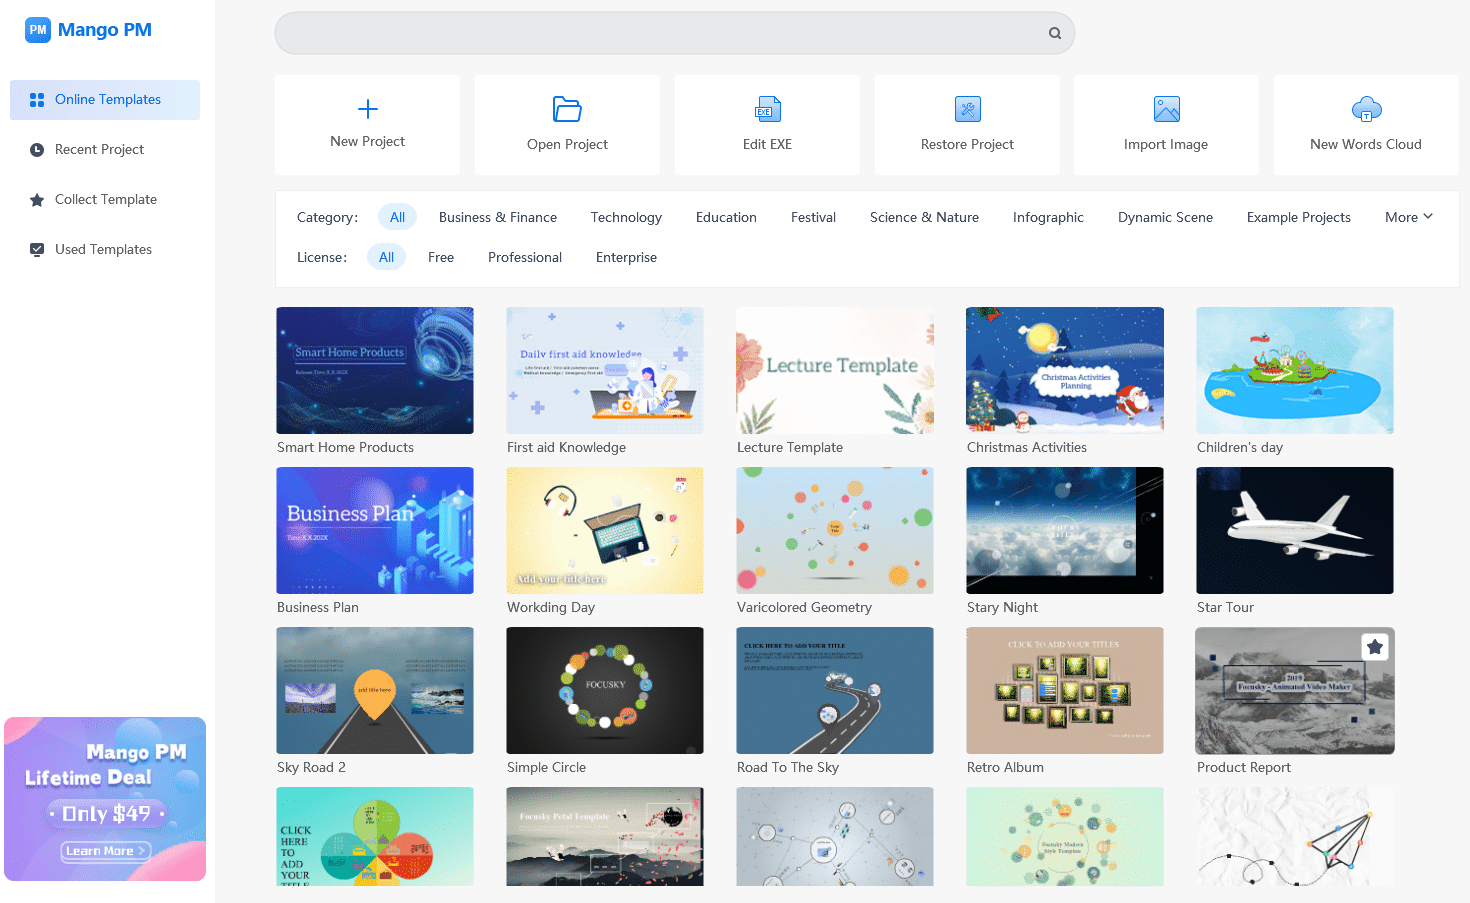Image resolution: width=1470 pixels, height=903 pixels.
Task: Click the clock icon beside Recent Project
Action: click(36, 149)
